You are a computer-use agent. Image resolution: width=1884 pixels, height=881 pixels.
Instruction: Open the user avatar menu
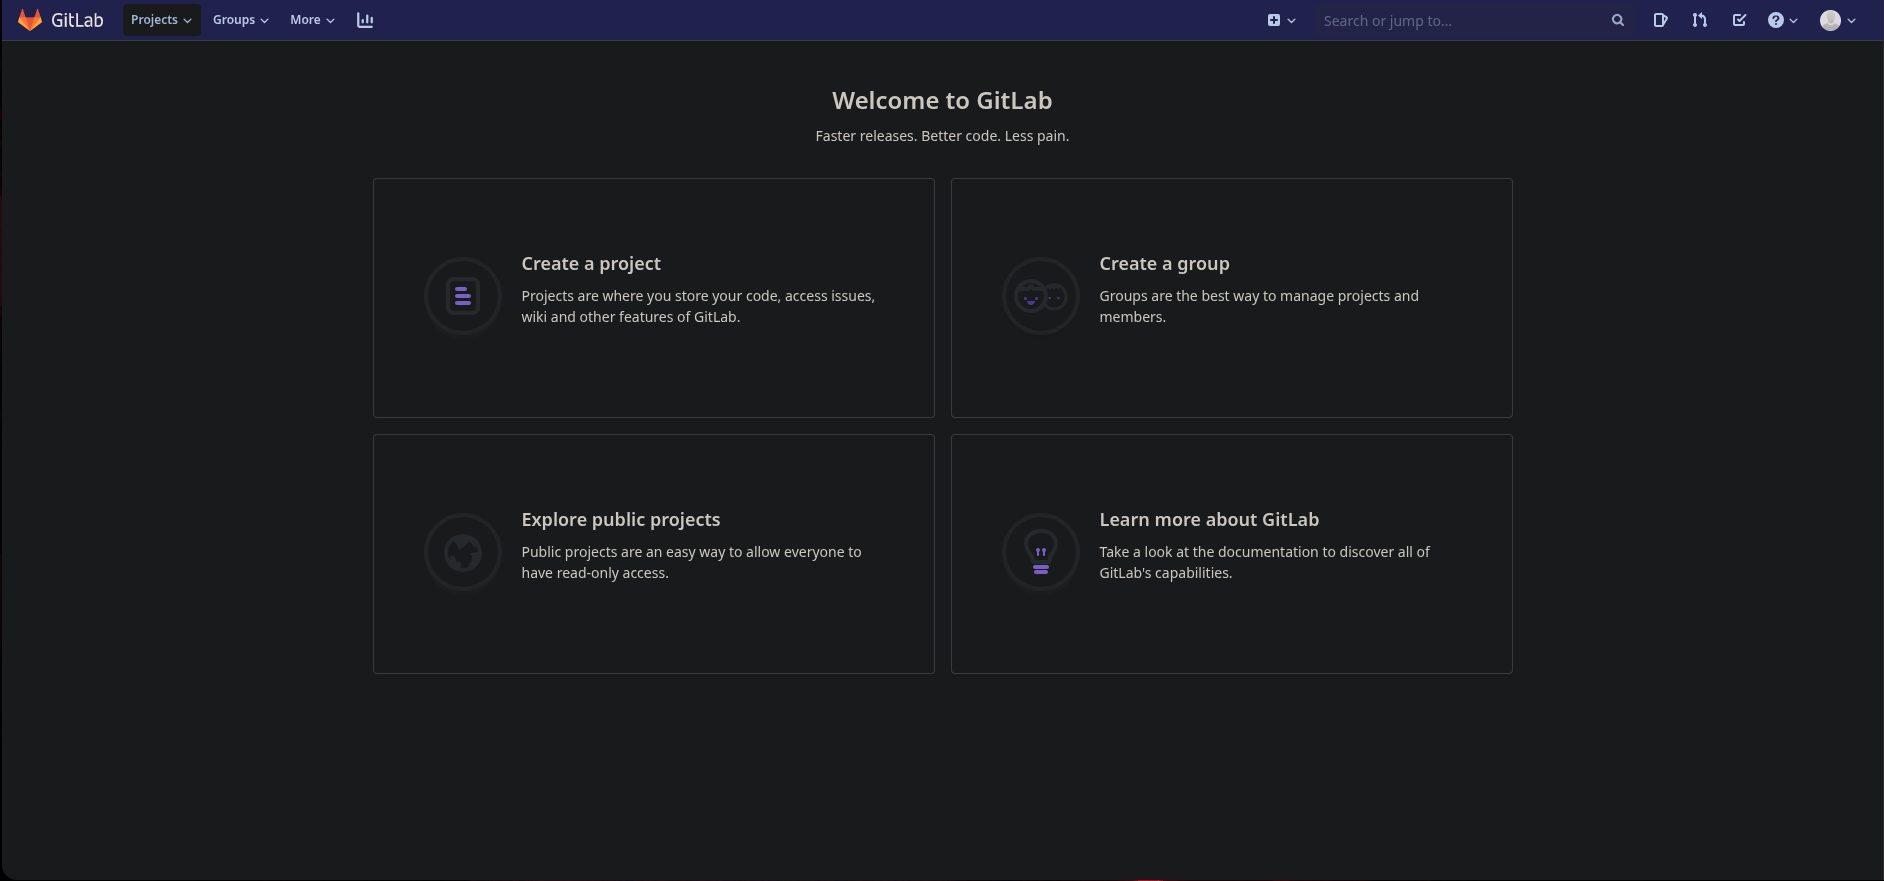pos(1838,20)
